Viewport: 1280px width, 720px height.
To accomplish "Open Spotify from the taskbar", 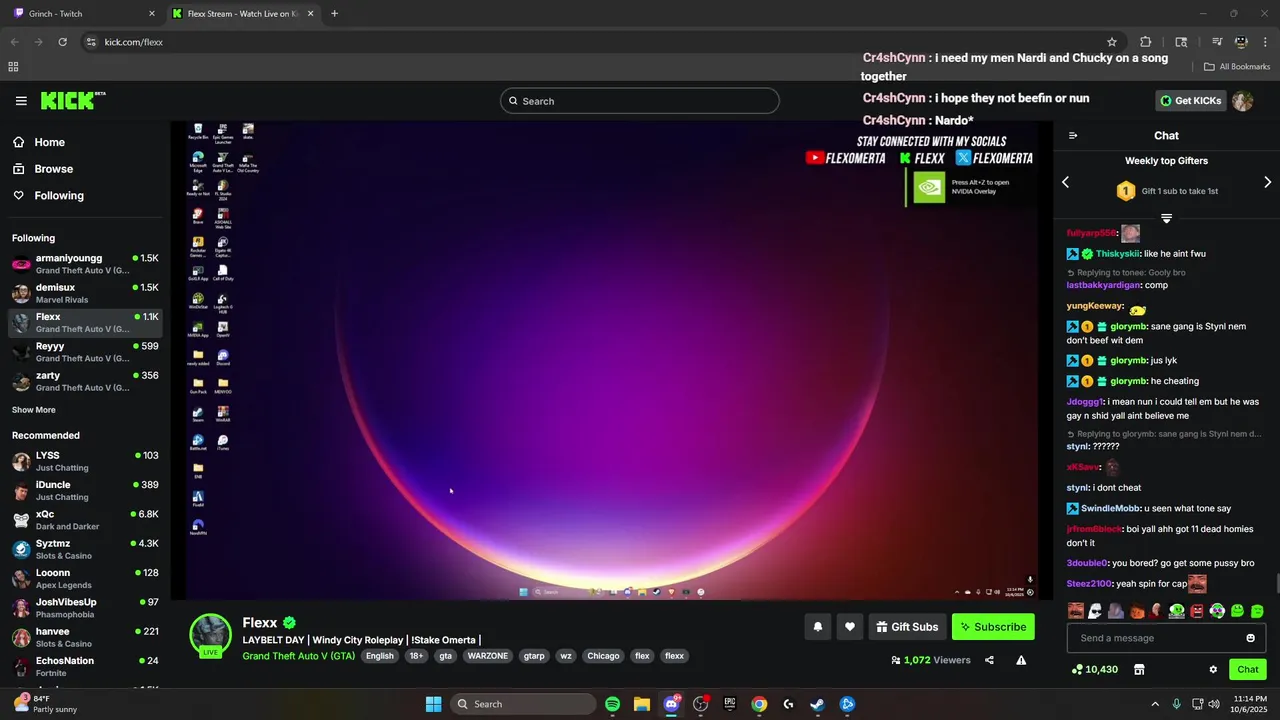I will coord(612,704).
